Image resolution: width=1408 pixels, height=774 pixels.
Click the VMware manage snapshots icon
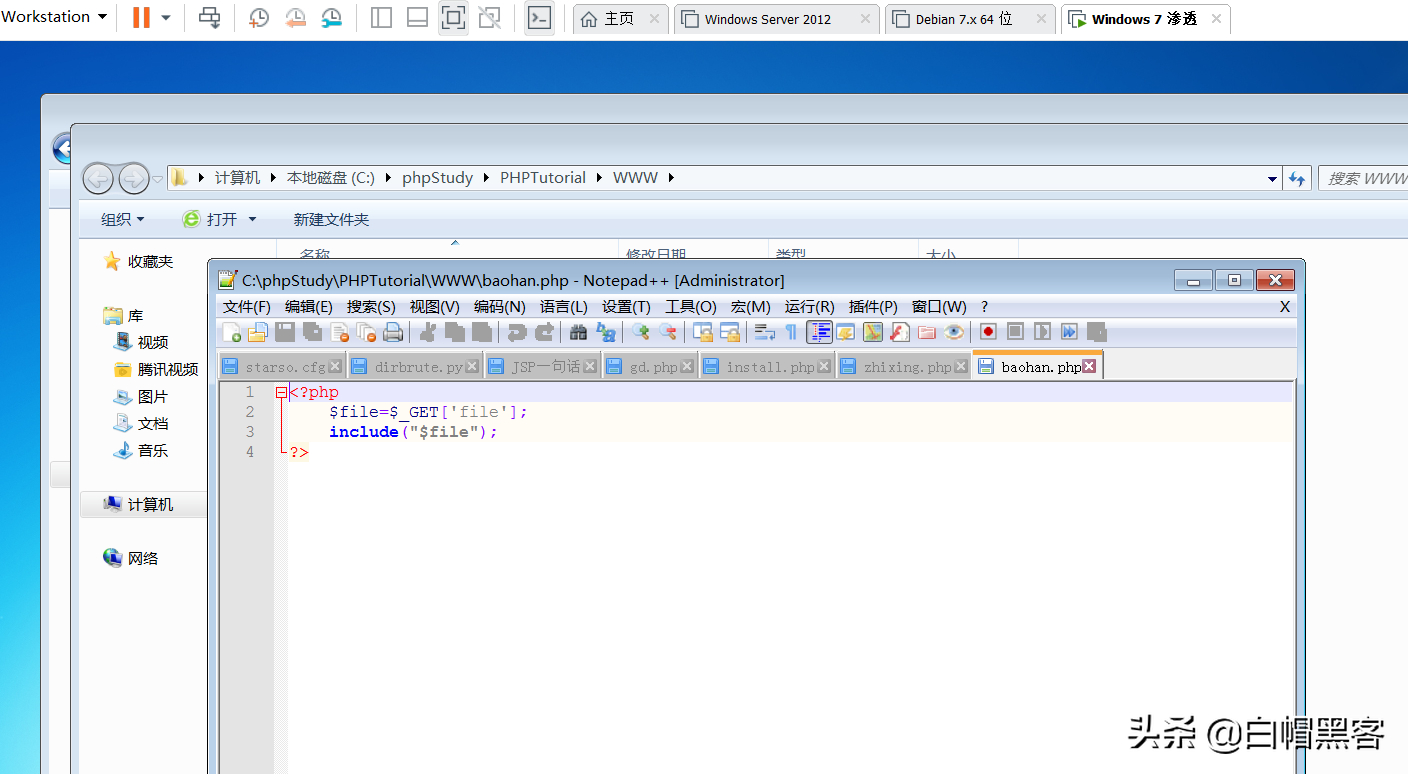[x=331, y=17]
